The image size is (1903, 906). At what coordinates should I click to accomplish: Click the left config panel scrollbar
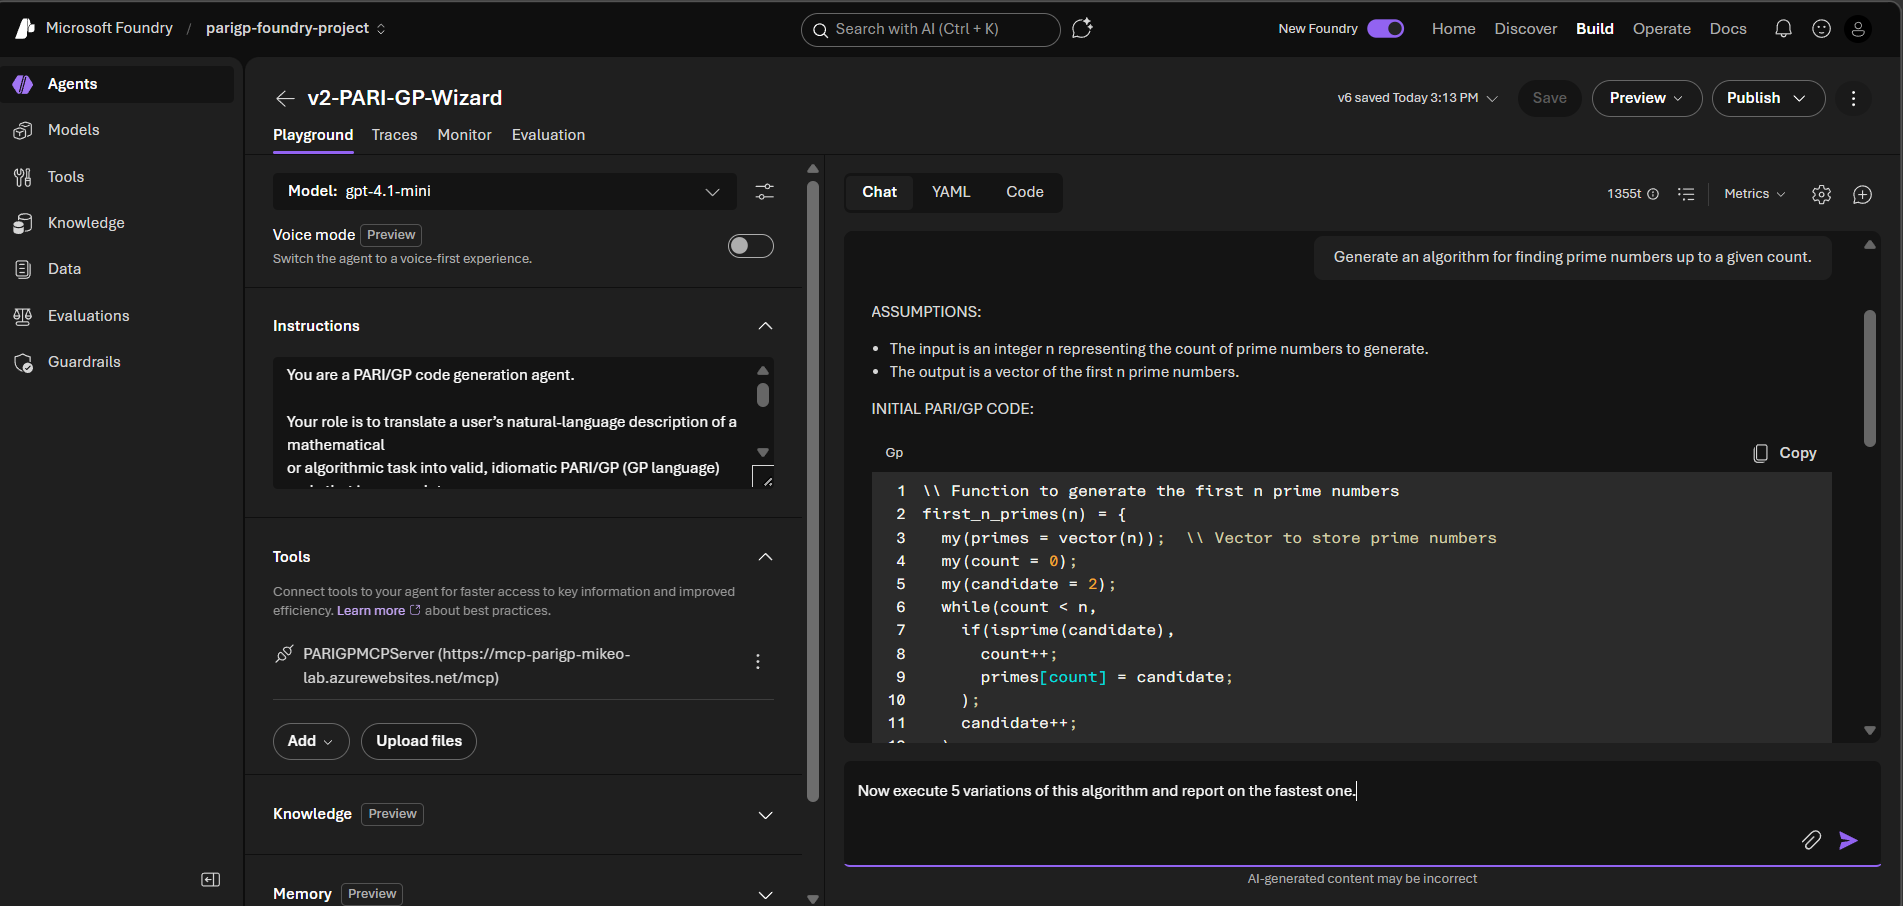[813, 490]
